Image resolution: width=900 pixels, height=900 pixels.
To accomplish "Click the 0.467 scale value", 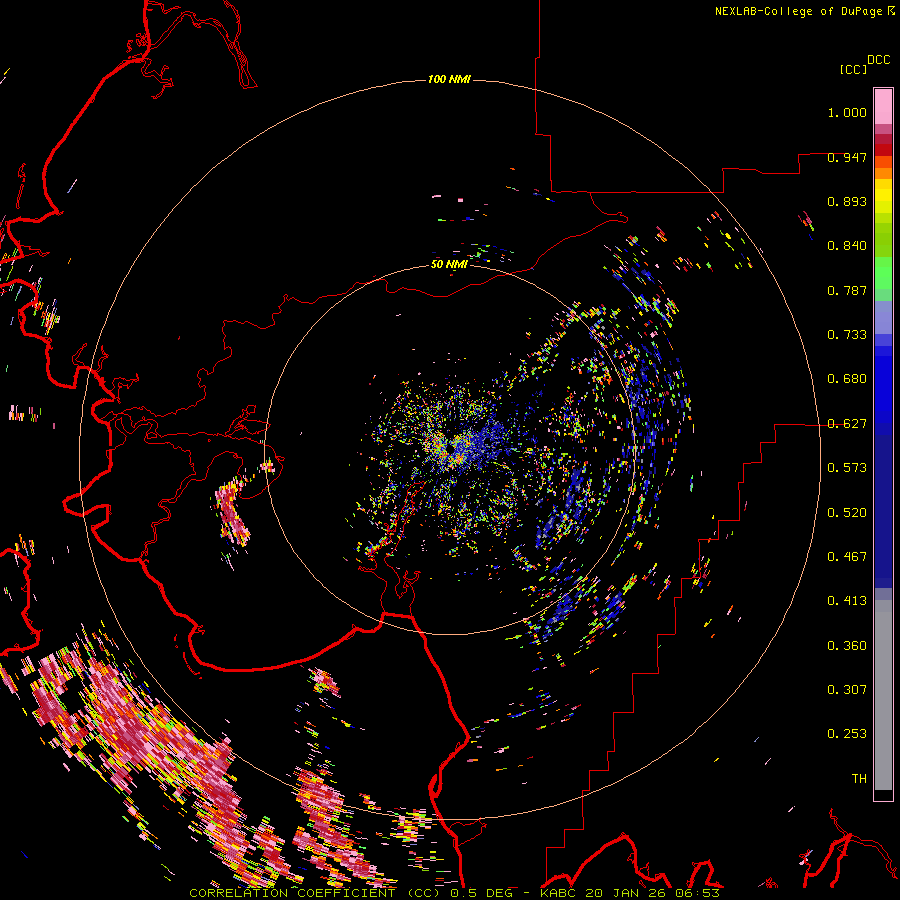I will click(847, 557).
